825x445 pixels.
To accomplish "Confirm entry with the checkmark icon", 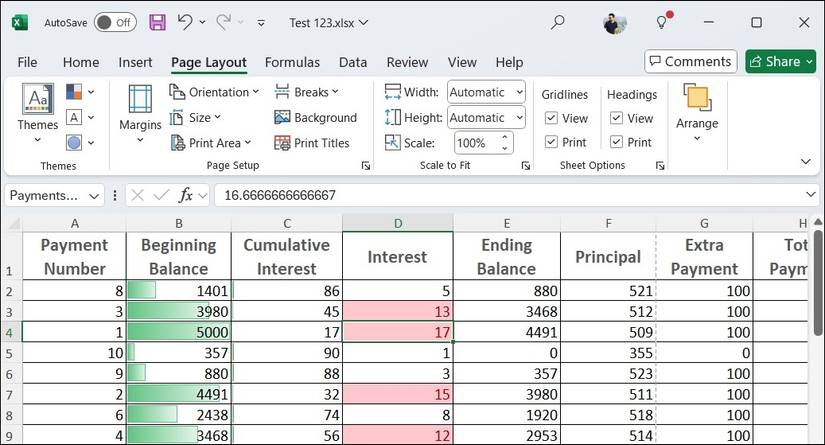I will coord(161,195).
